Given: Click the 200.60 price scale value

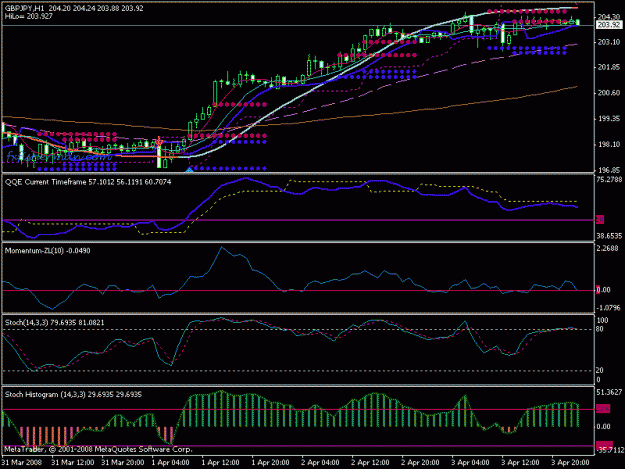Looking at the screenshot, I should tap(608, 93).
